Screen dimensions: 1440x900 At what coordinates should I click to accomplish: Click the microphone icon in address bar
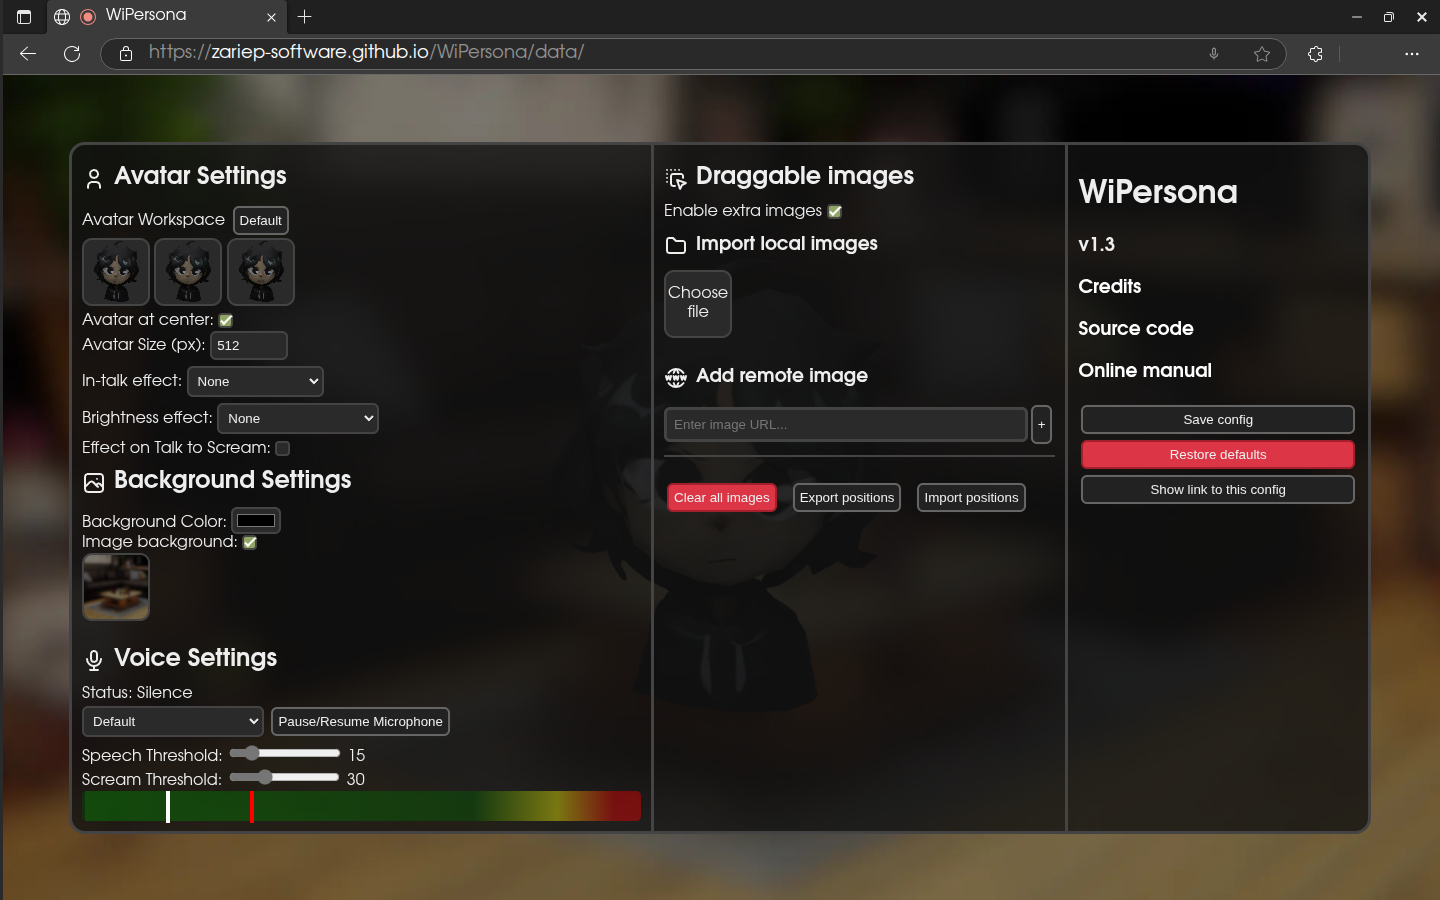click(x=1214, y=54)
